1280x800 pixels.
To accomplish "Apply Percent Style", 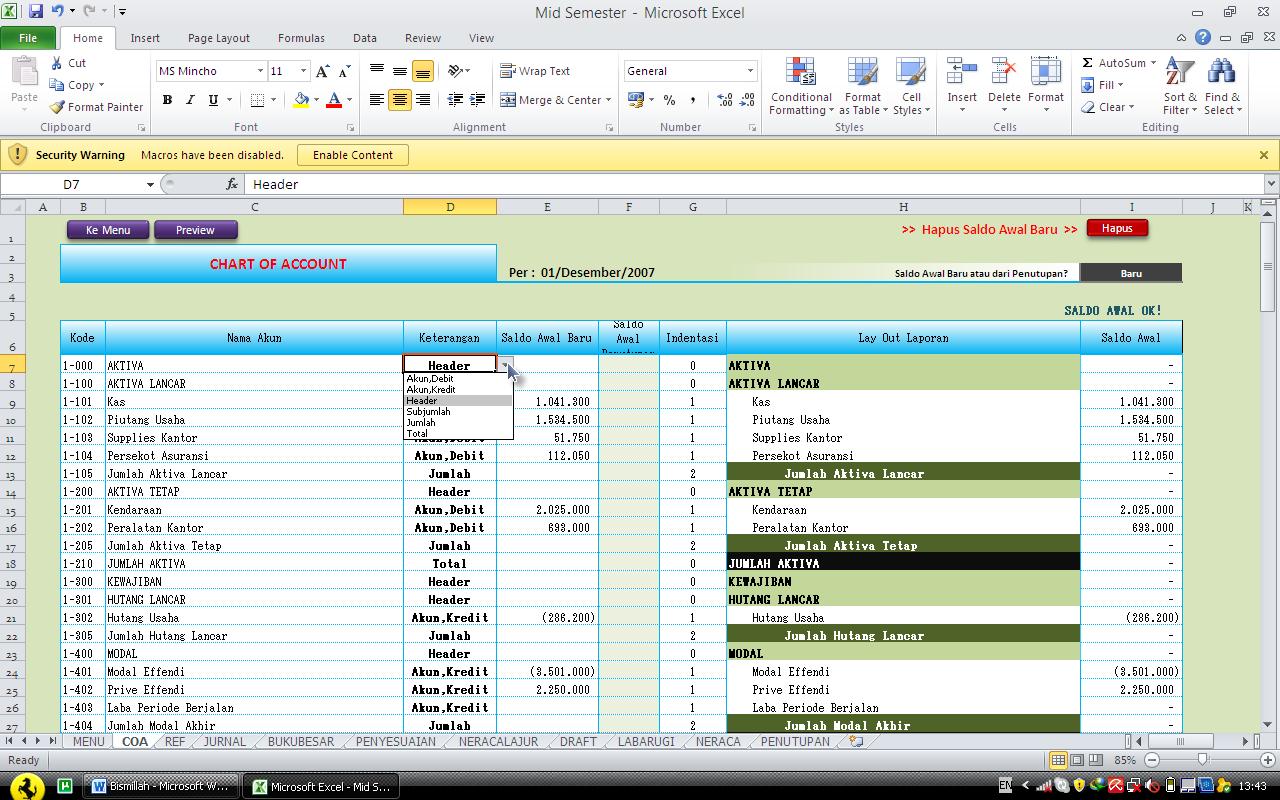I will pyautogui.click(x=669, y=100).
